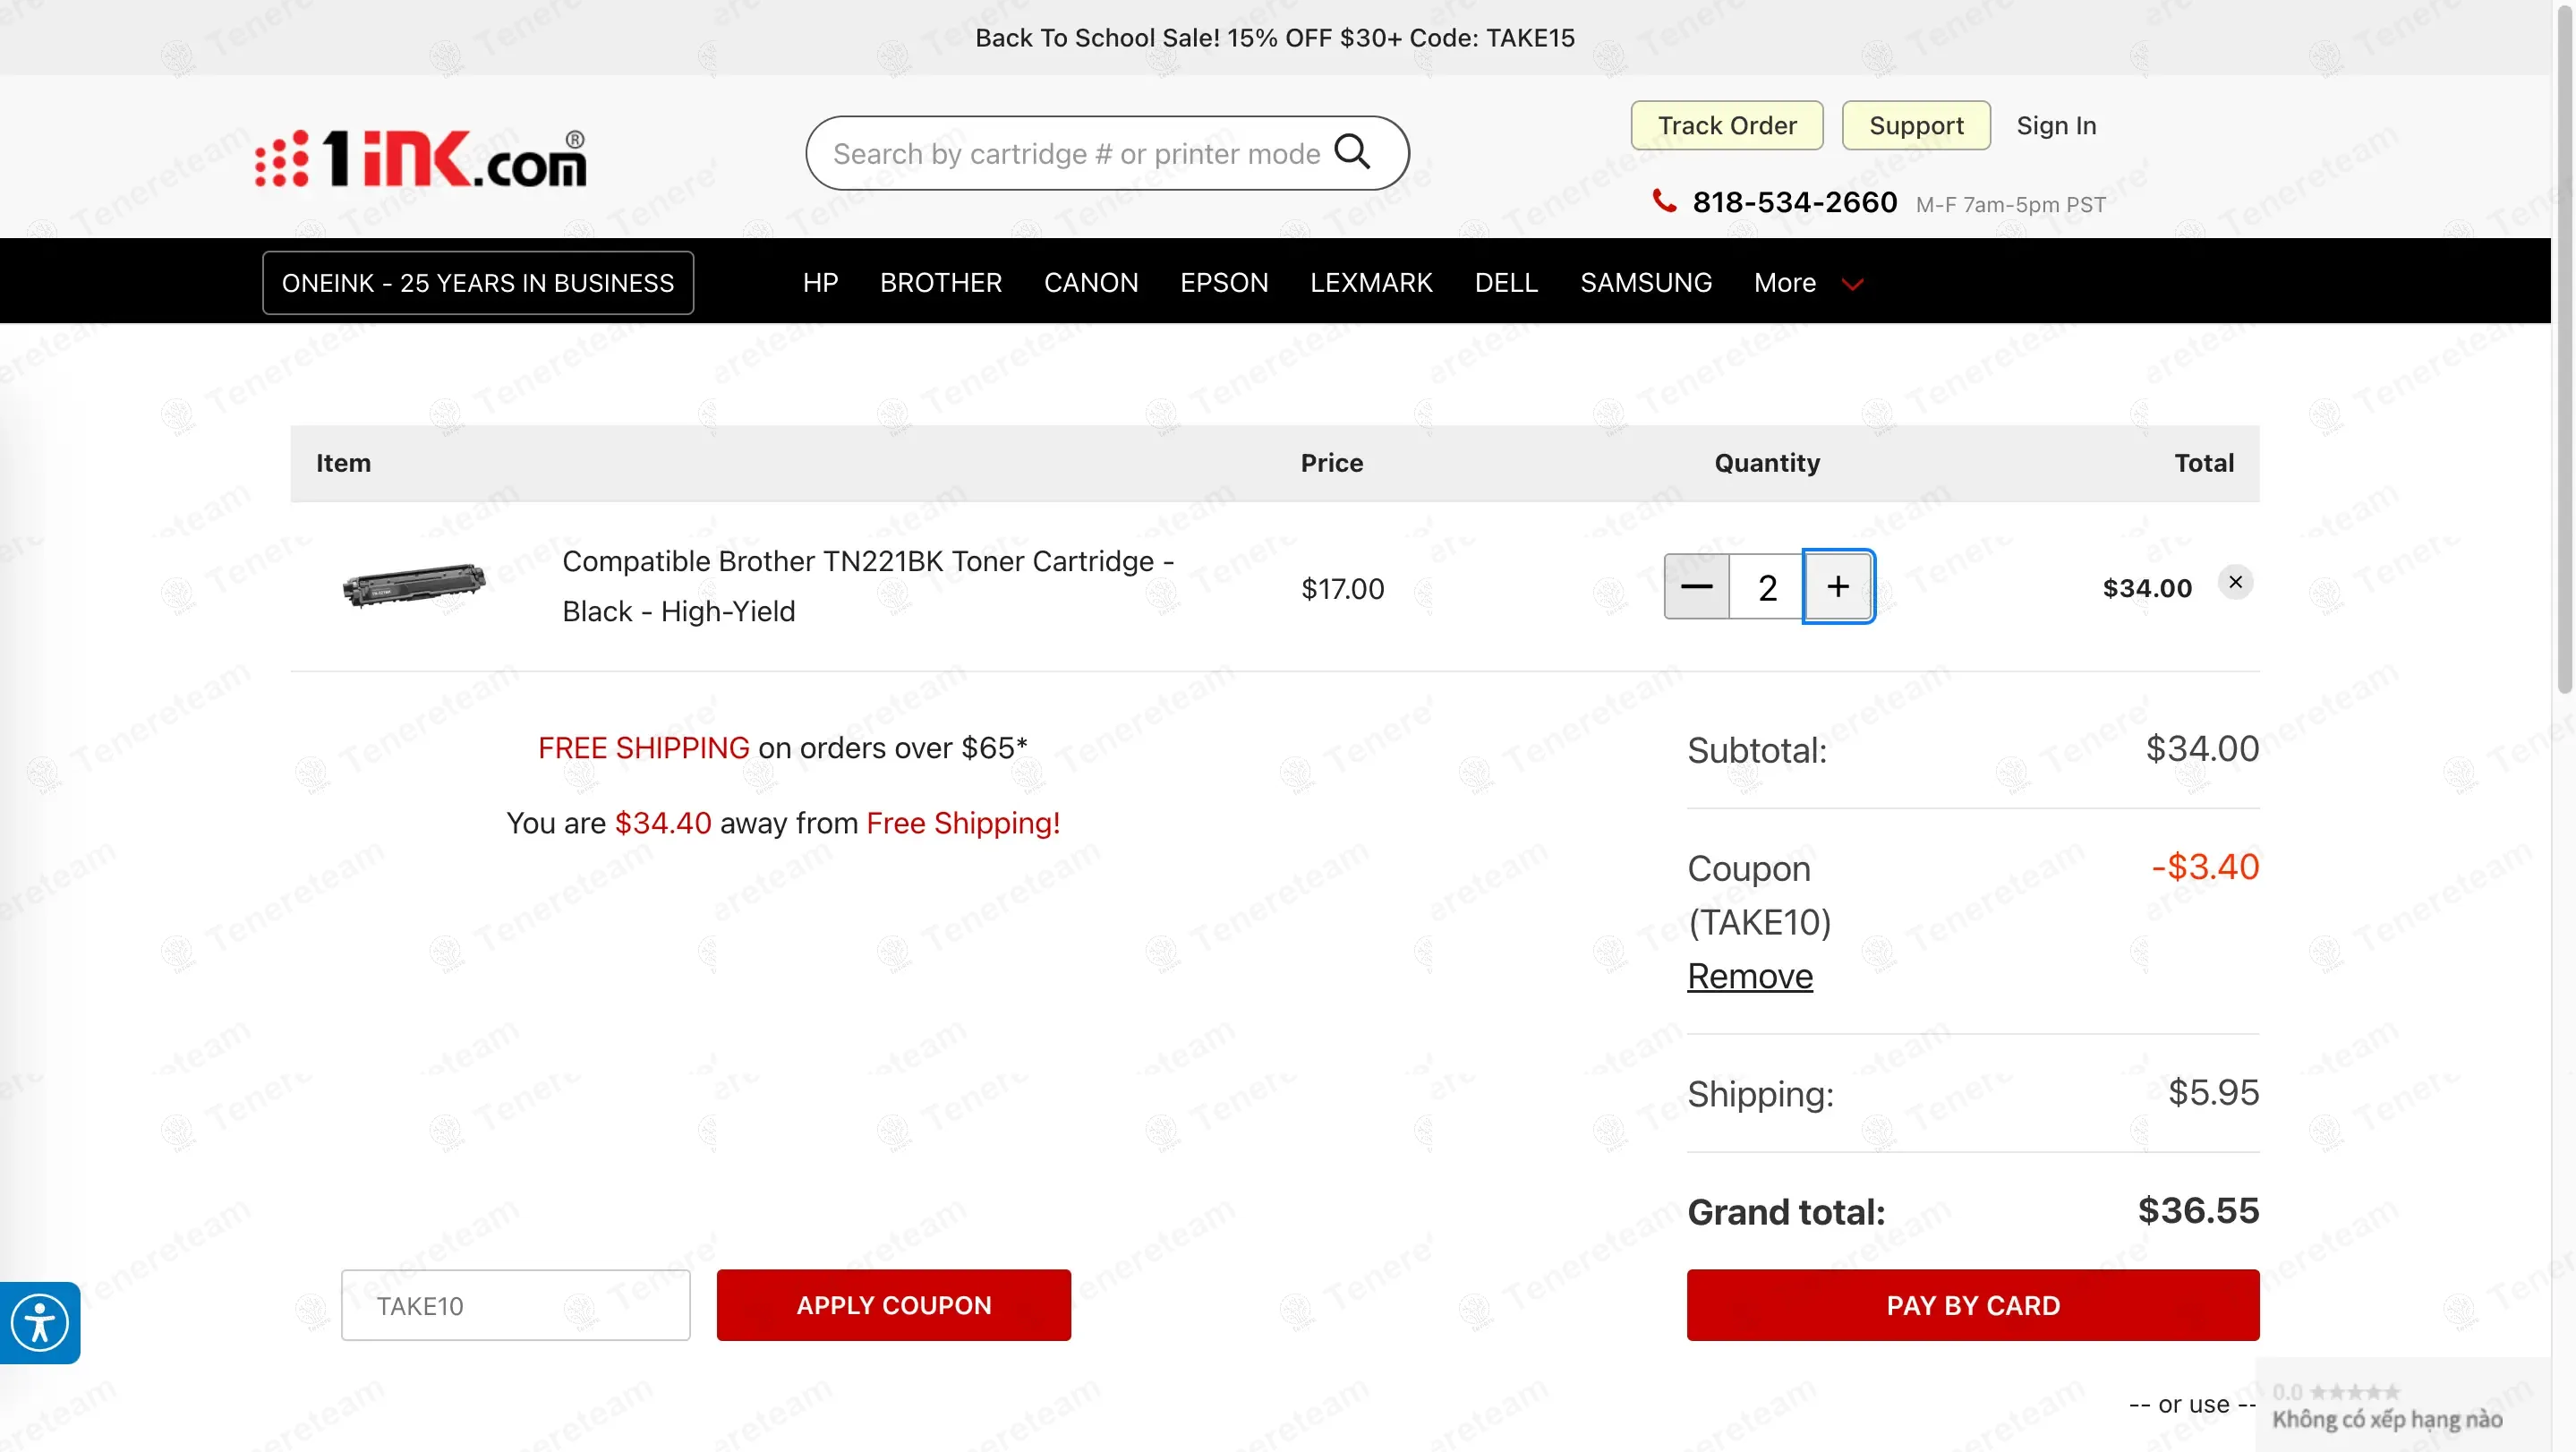This screenshot has width=2576, height=1452.
Task: Remove item with the X icon
Action: click(2235, 582)
